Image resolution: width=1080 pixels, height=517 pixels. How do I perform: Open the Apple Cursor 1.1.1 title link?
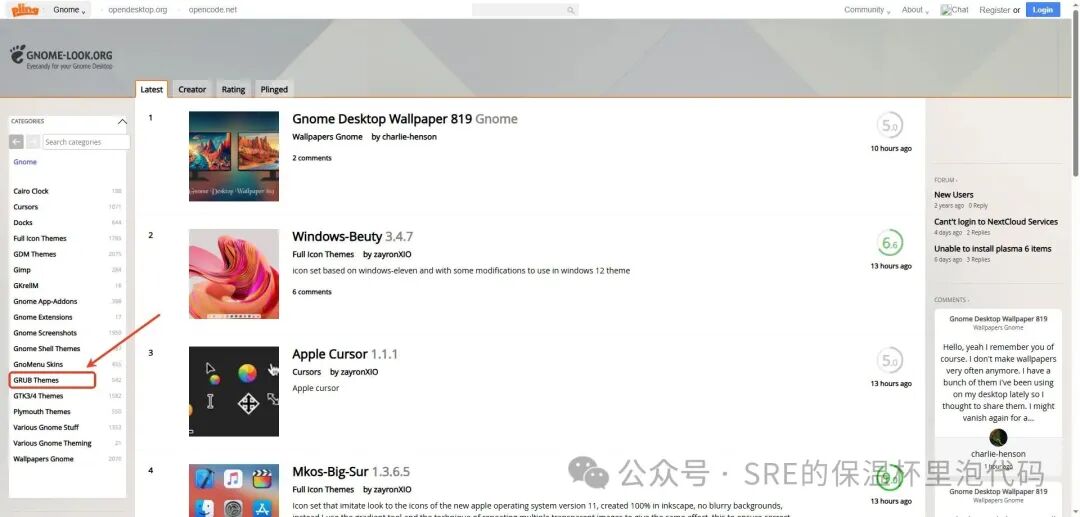[345, 354]
